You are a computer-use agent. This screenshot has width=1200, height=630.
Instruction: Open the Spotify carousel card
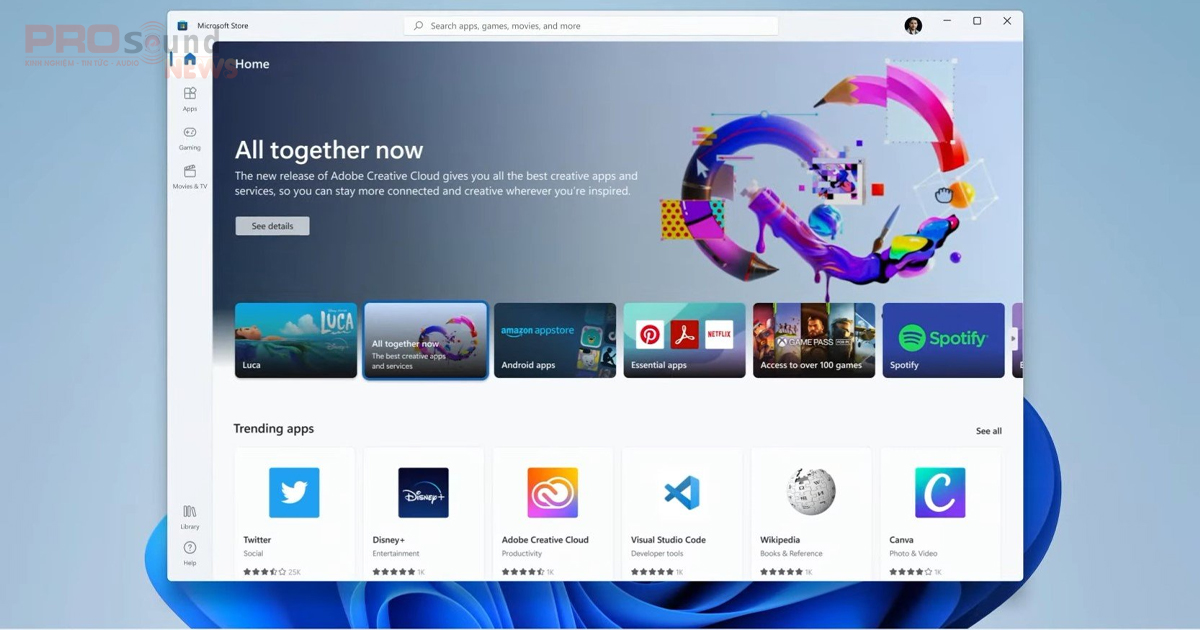943,340
